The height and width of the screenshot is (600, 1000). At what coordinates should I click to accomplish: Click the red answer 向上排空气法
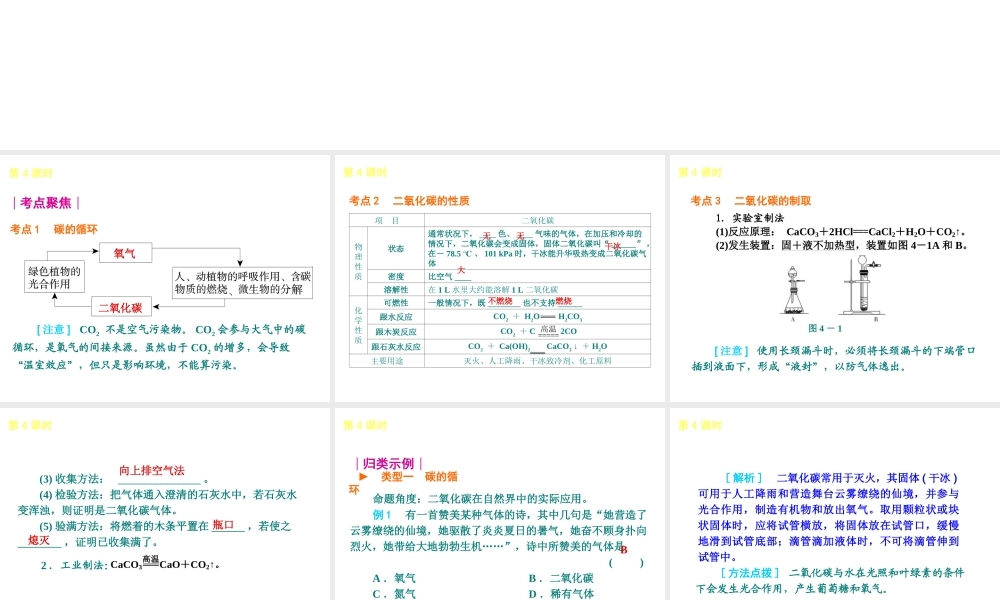click(x=152, y=471)
